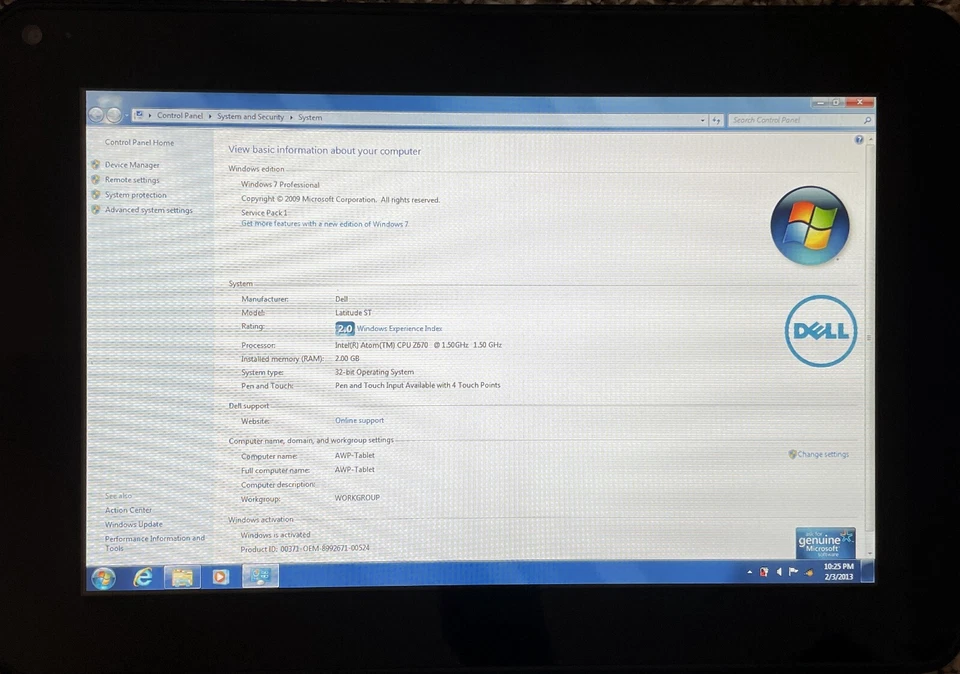Launch Internet Explorer from the taskbar

pos(143,577)
